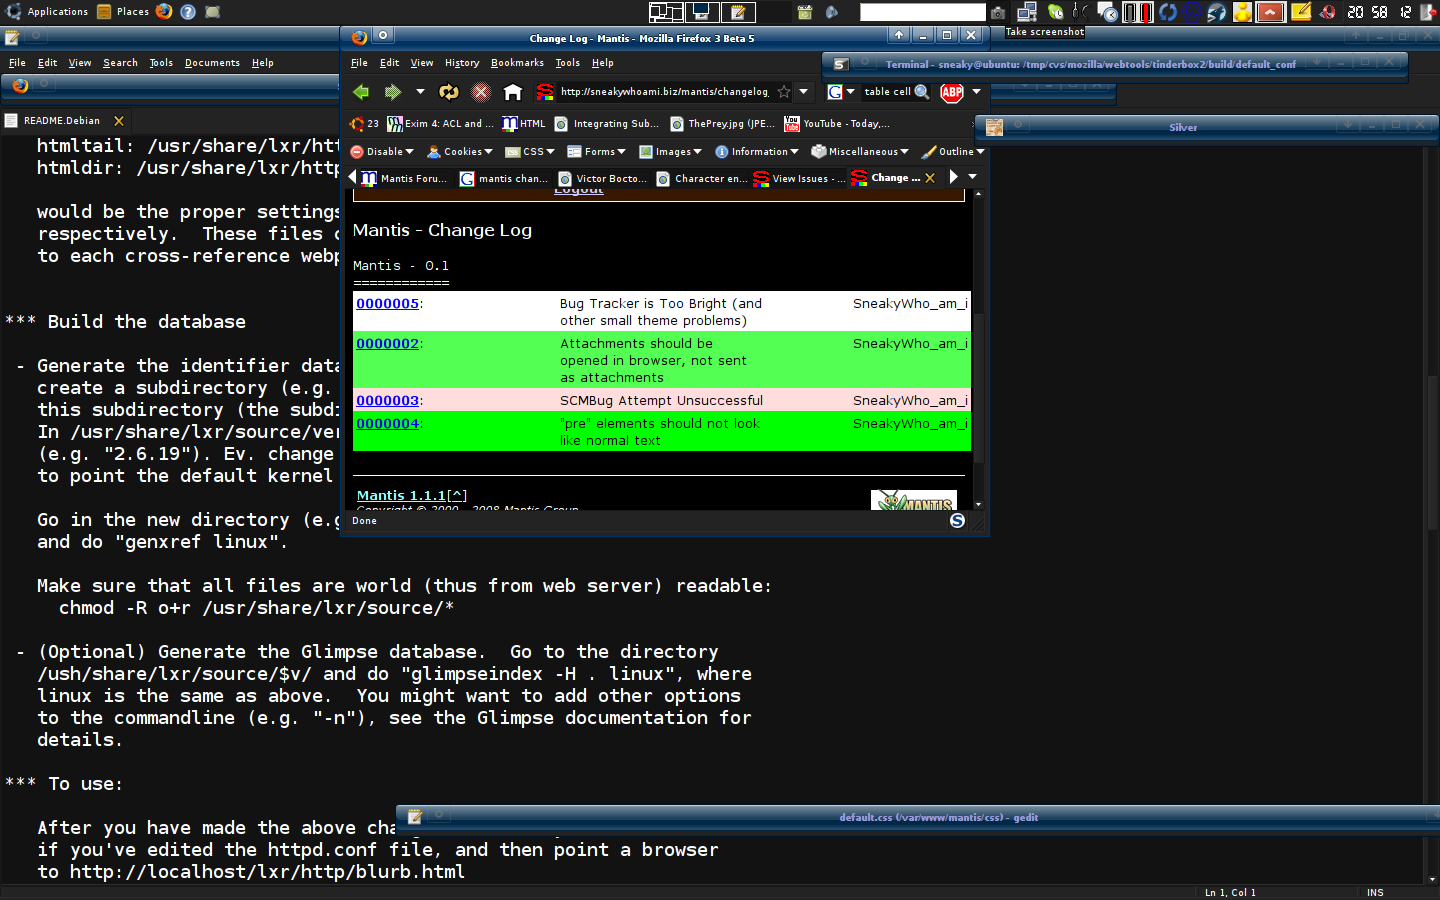Open the Documents menu in gedit

(212, 63)
